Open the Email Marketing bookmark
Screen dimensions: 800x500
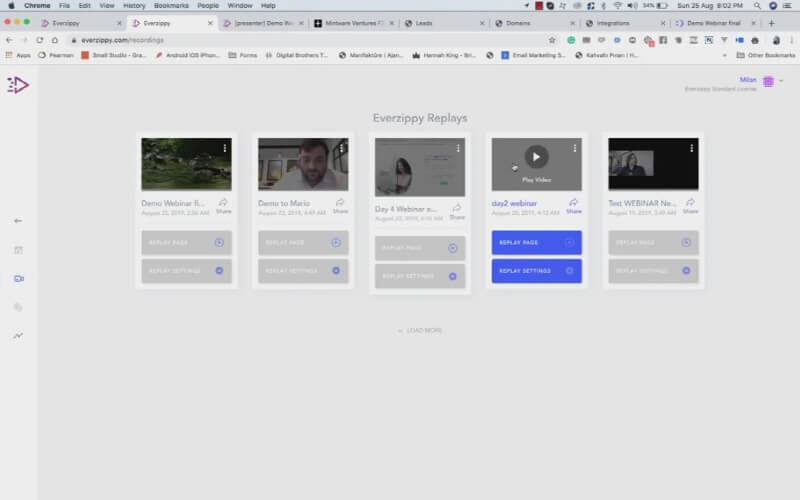point(533,55)
